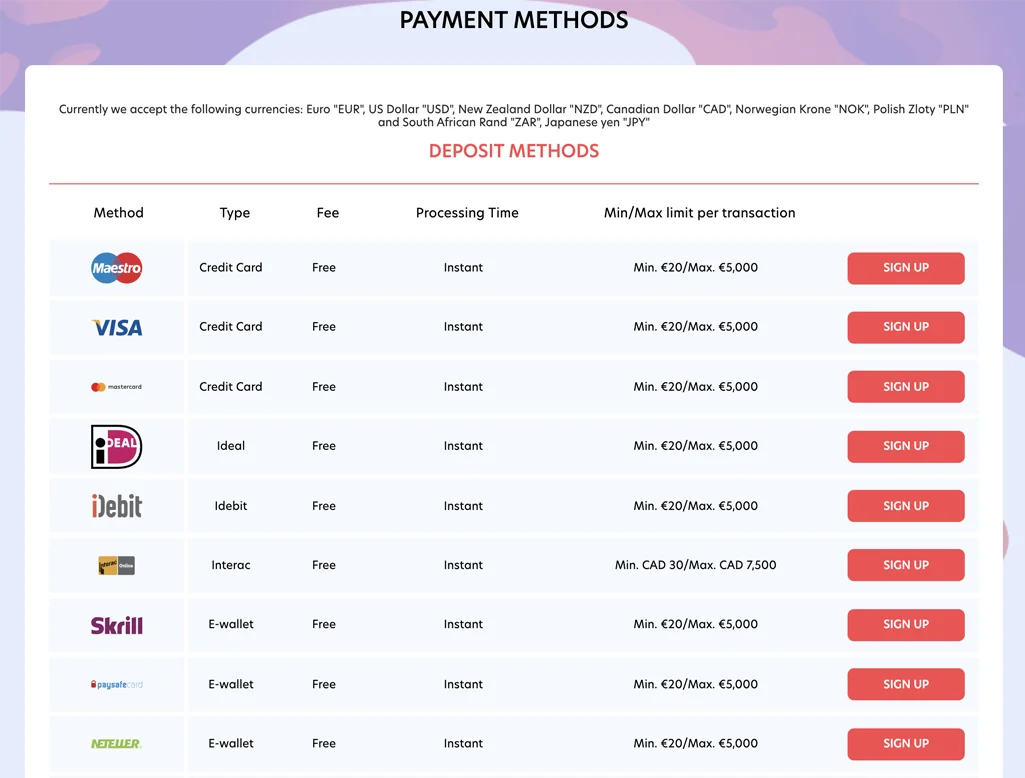This screenshot has width=1025, height=778.
Task: Select the Skrill logo
Action: click(116, 625)
